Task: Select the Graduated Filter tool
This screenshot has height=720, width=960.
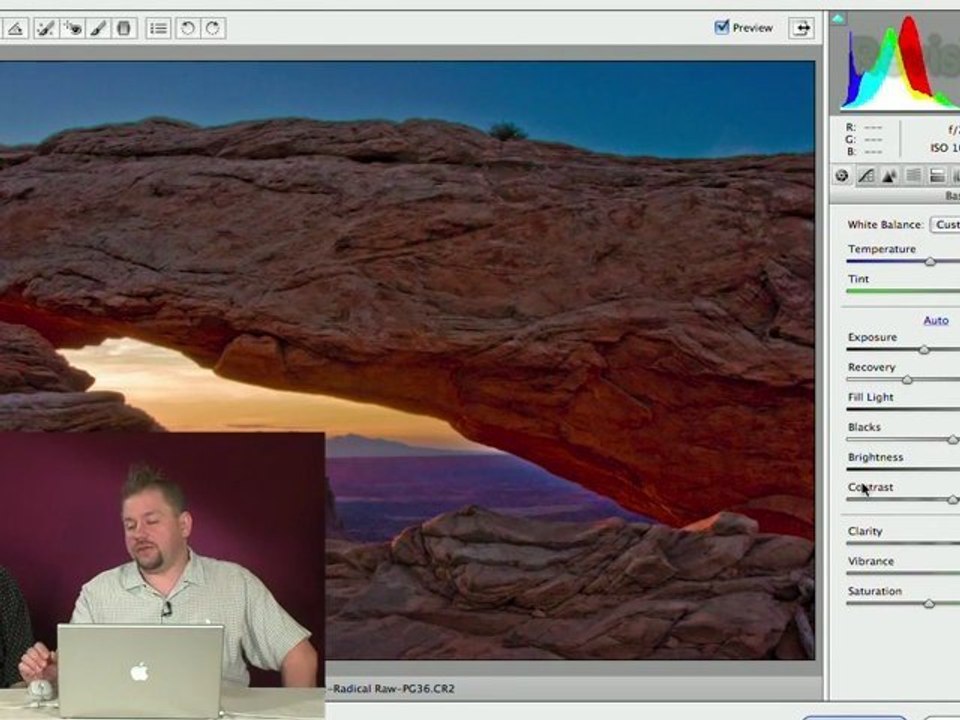Action: (x=124, y=28)
